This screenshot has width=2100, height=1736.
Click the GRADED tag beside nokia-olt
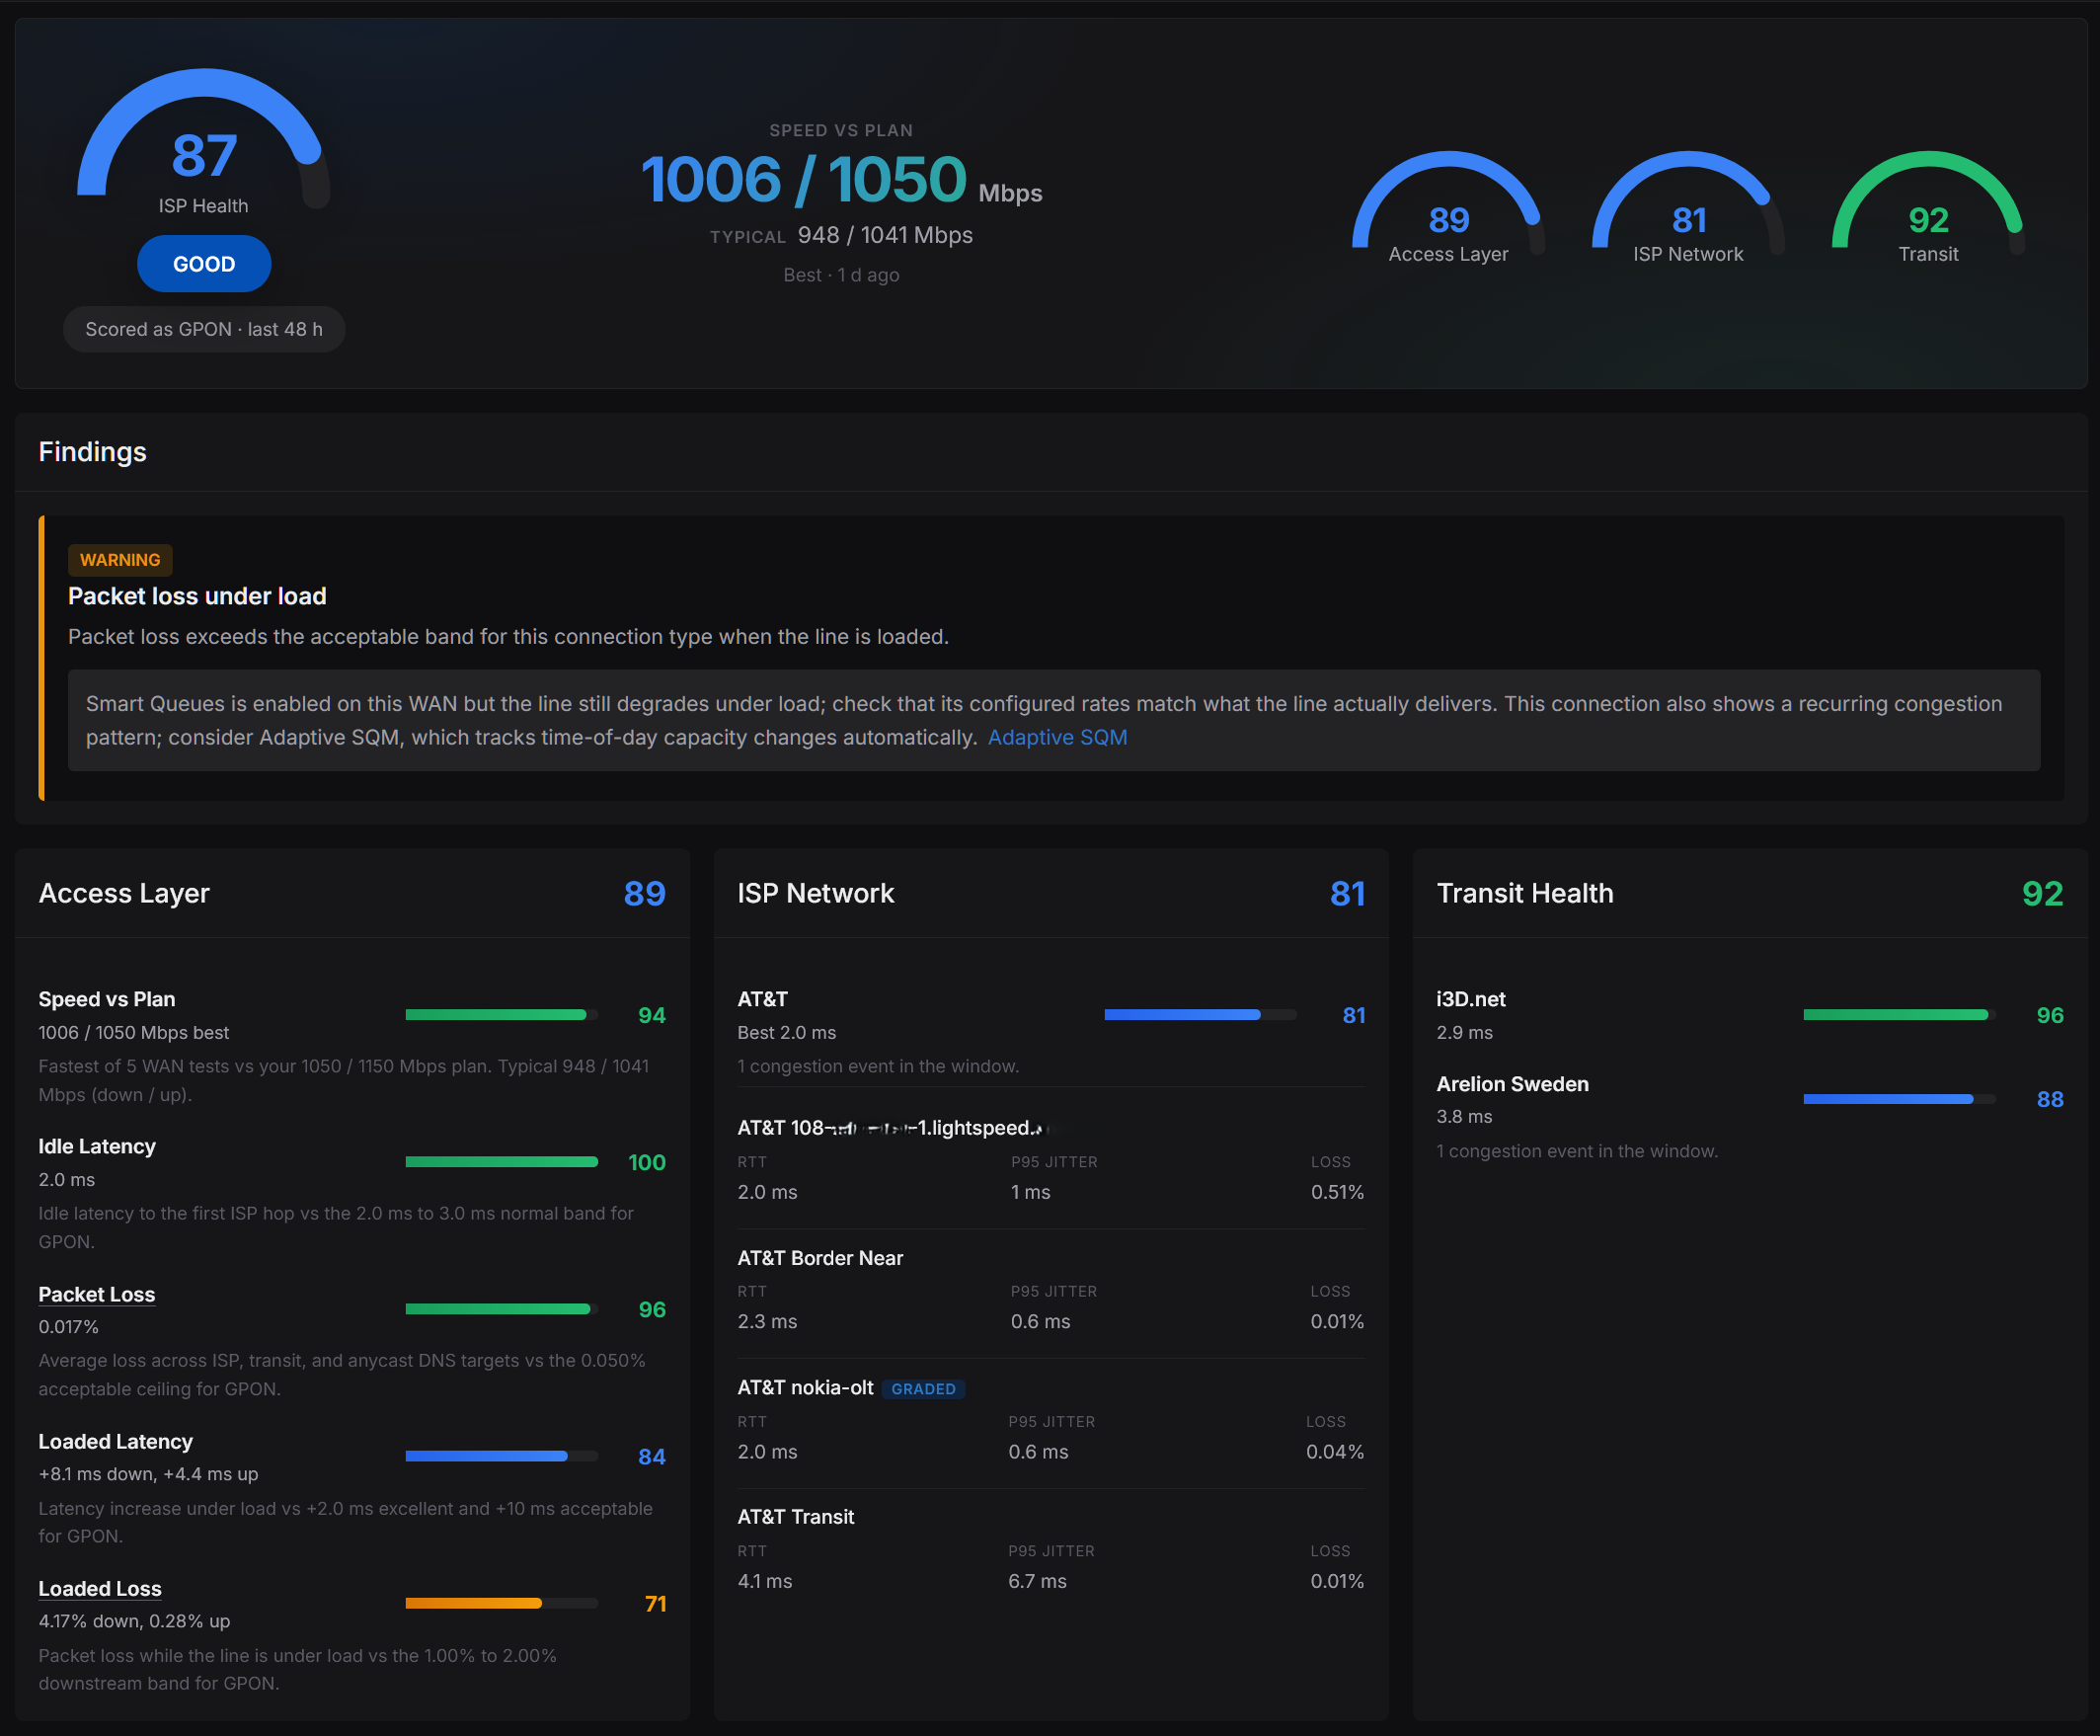[923, 1388]
